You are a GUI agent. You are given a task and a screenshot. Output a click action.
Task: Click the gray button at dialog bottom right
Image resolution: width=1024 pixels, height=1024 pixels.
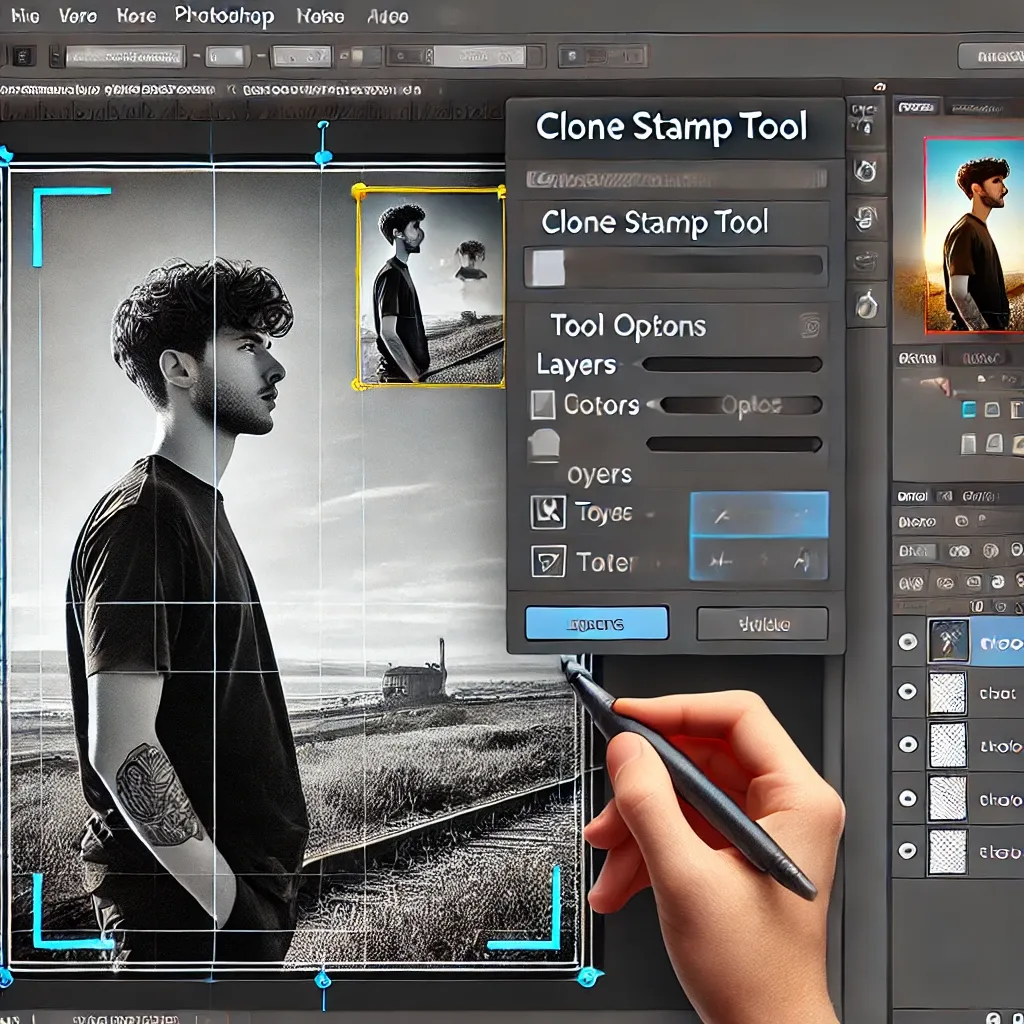(762, 624)
